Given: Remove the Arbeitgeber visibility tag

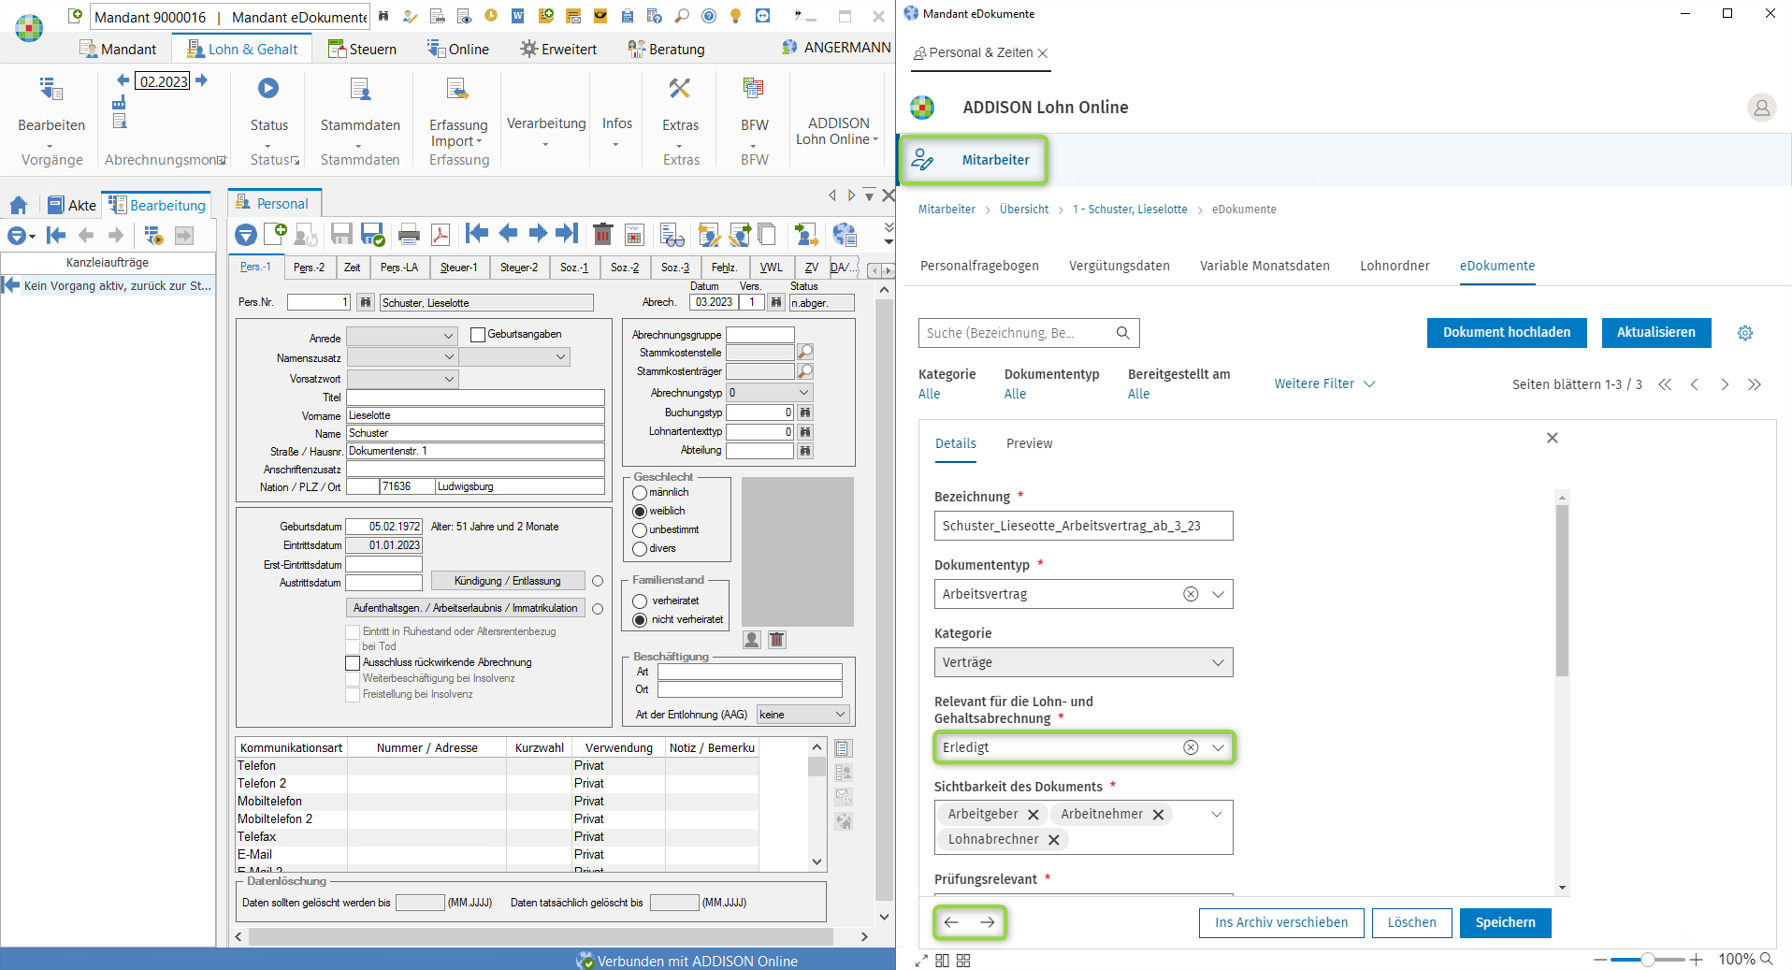Looking at the screenshot, I should coord(1033,814).
